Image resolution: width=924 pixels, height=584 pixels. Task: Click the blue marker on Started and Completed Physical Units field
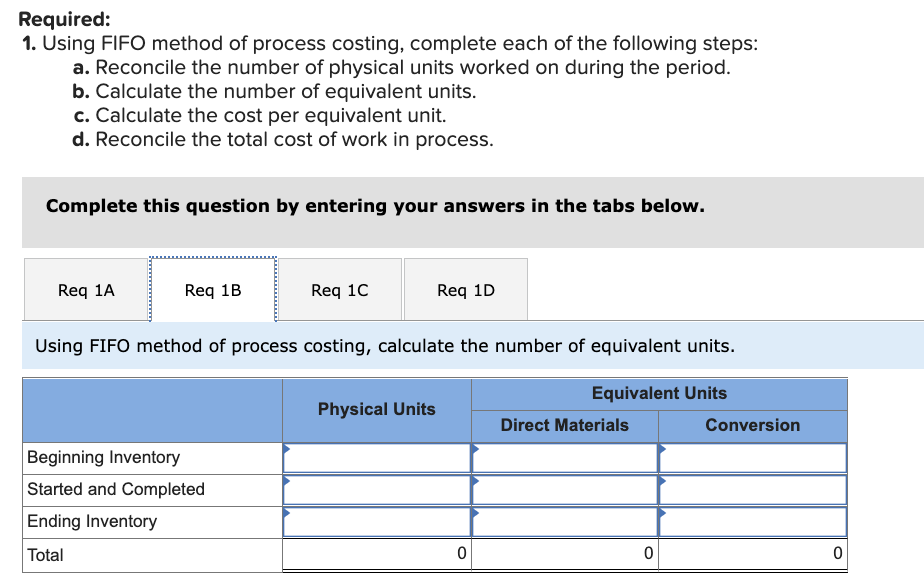[288, 483]
